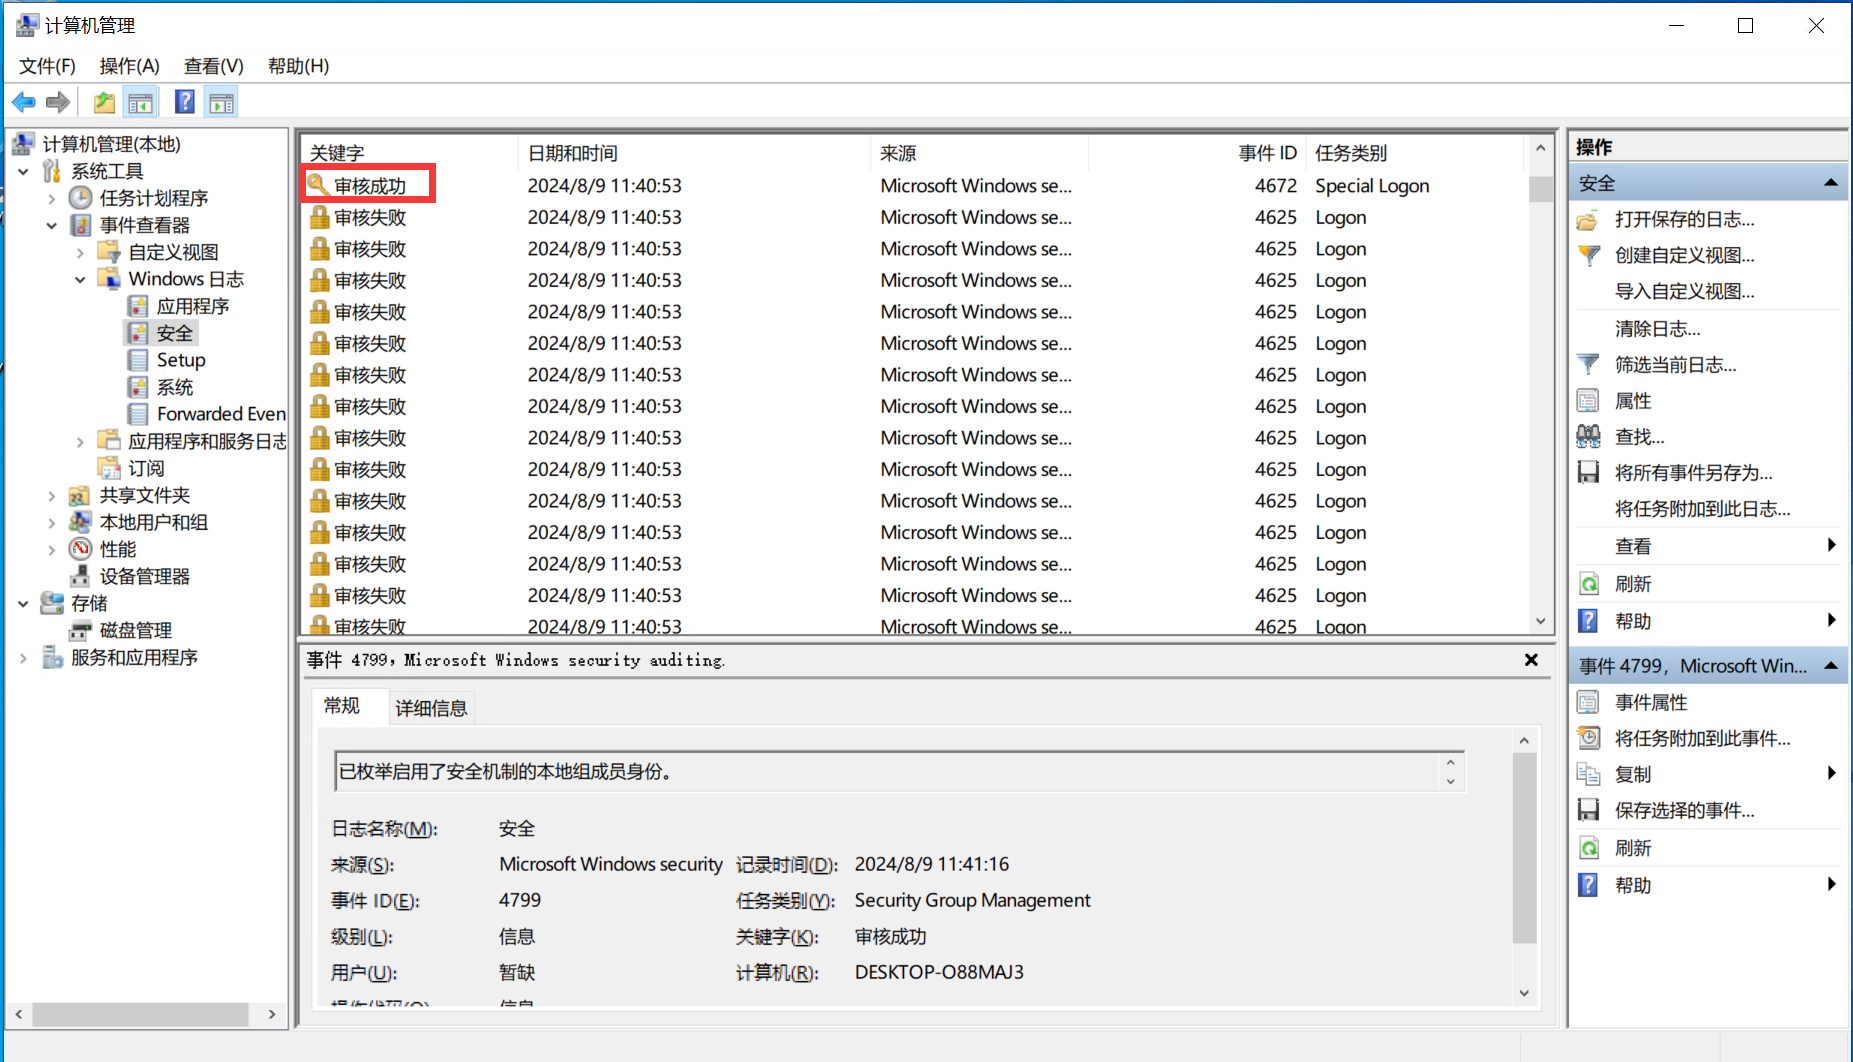Open 设备管理器 in the tree

point(144,576)
